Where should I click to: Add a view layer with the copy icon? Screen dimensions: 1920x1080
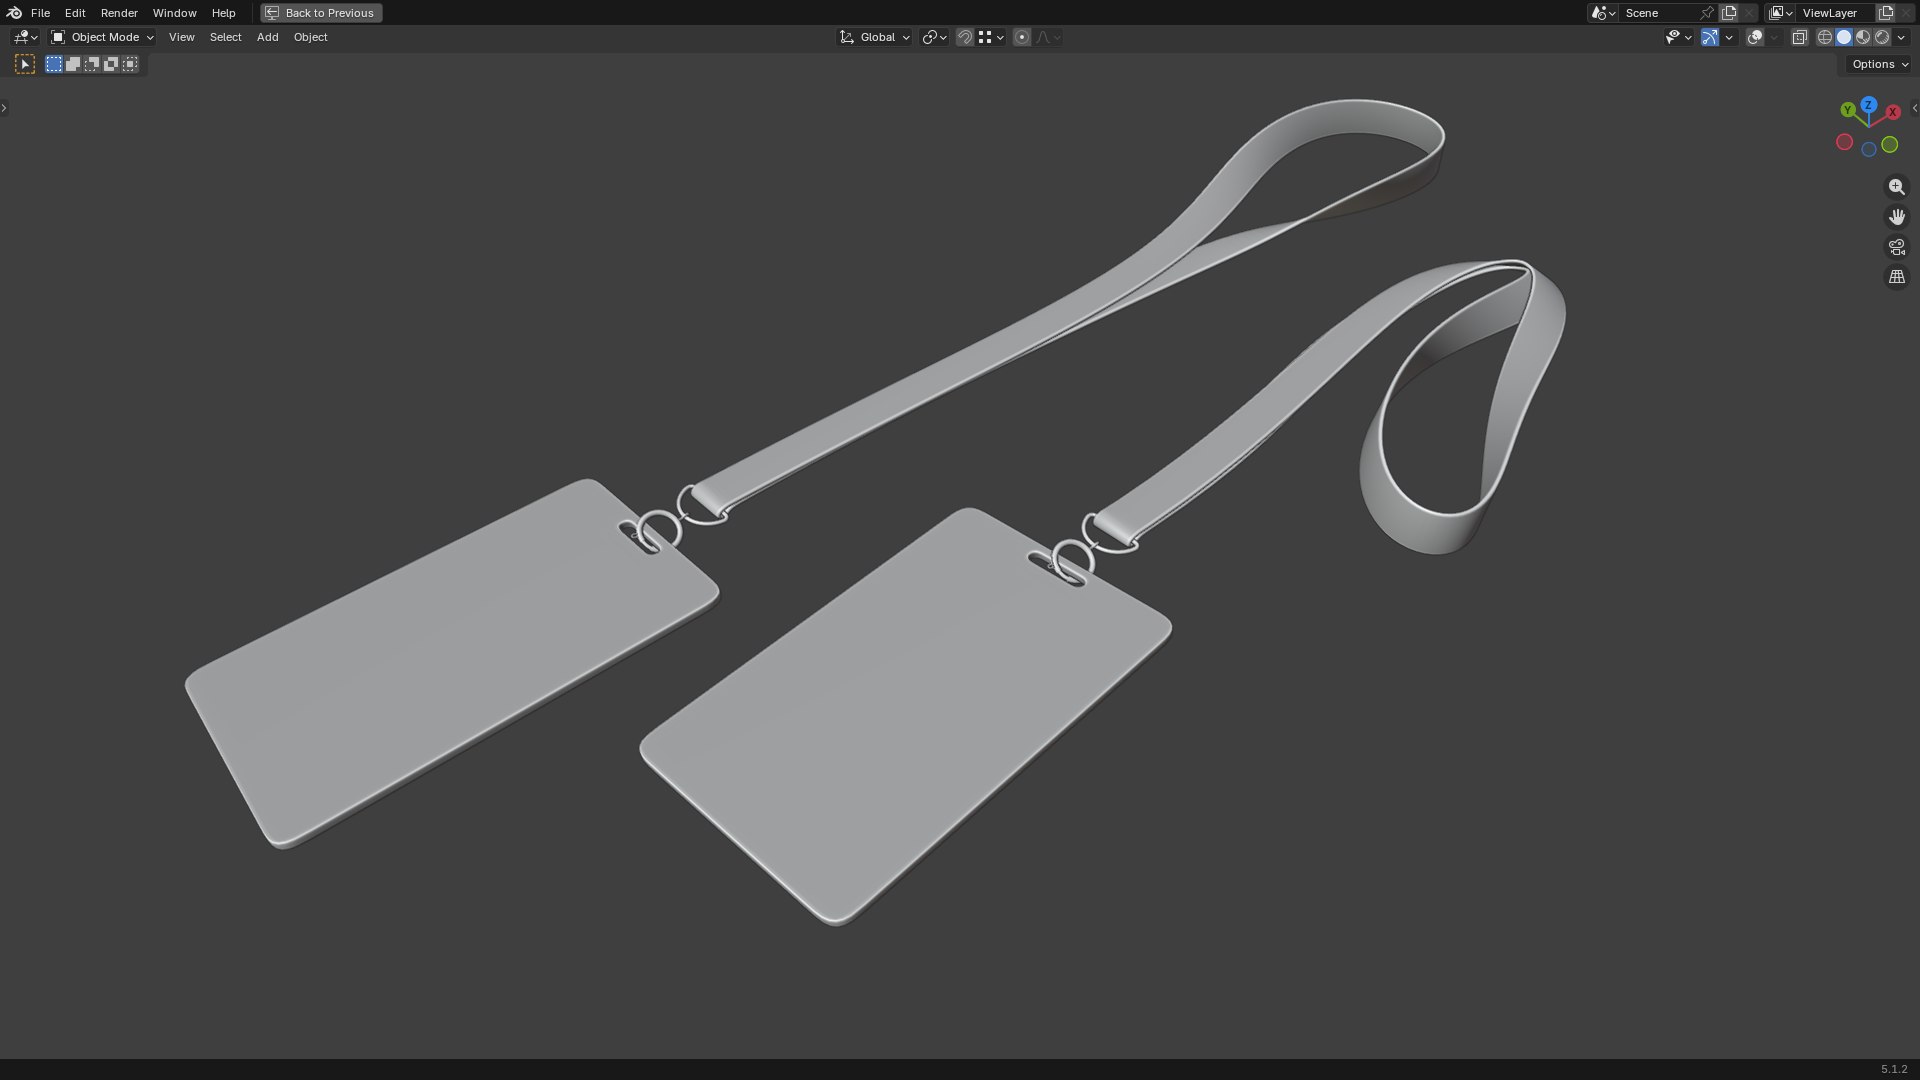pos(1886,13)
